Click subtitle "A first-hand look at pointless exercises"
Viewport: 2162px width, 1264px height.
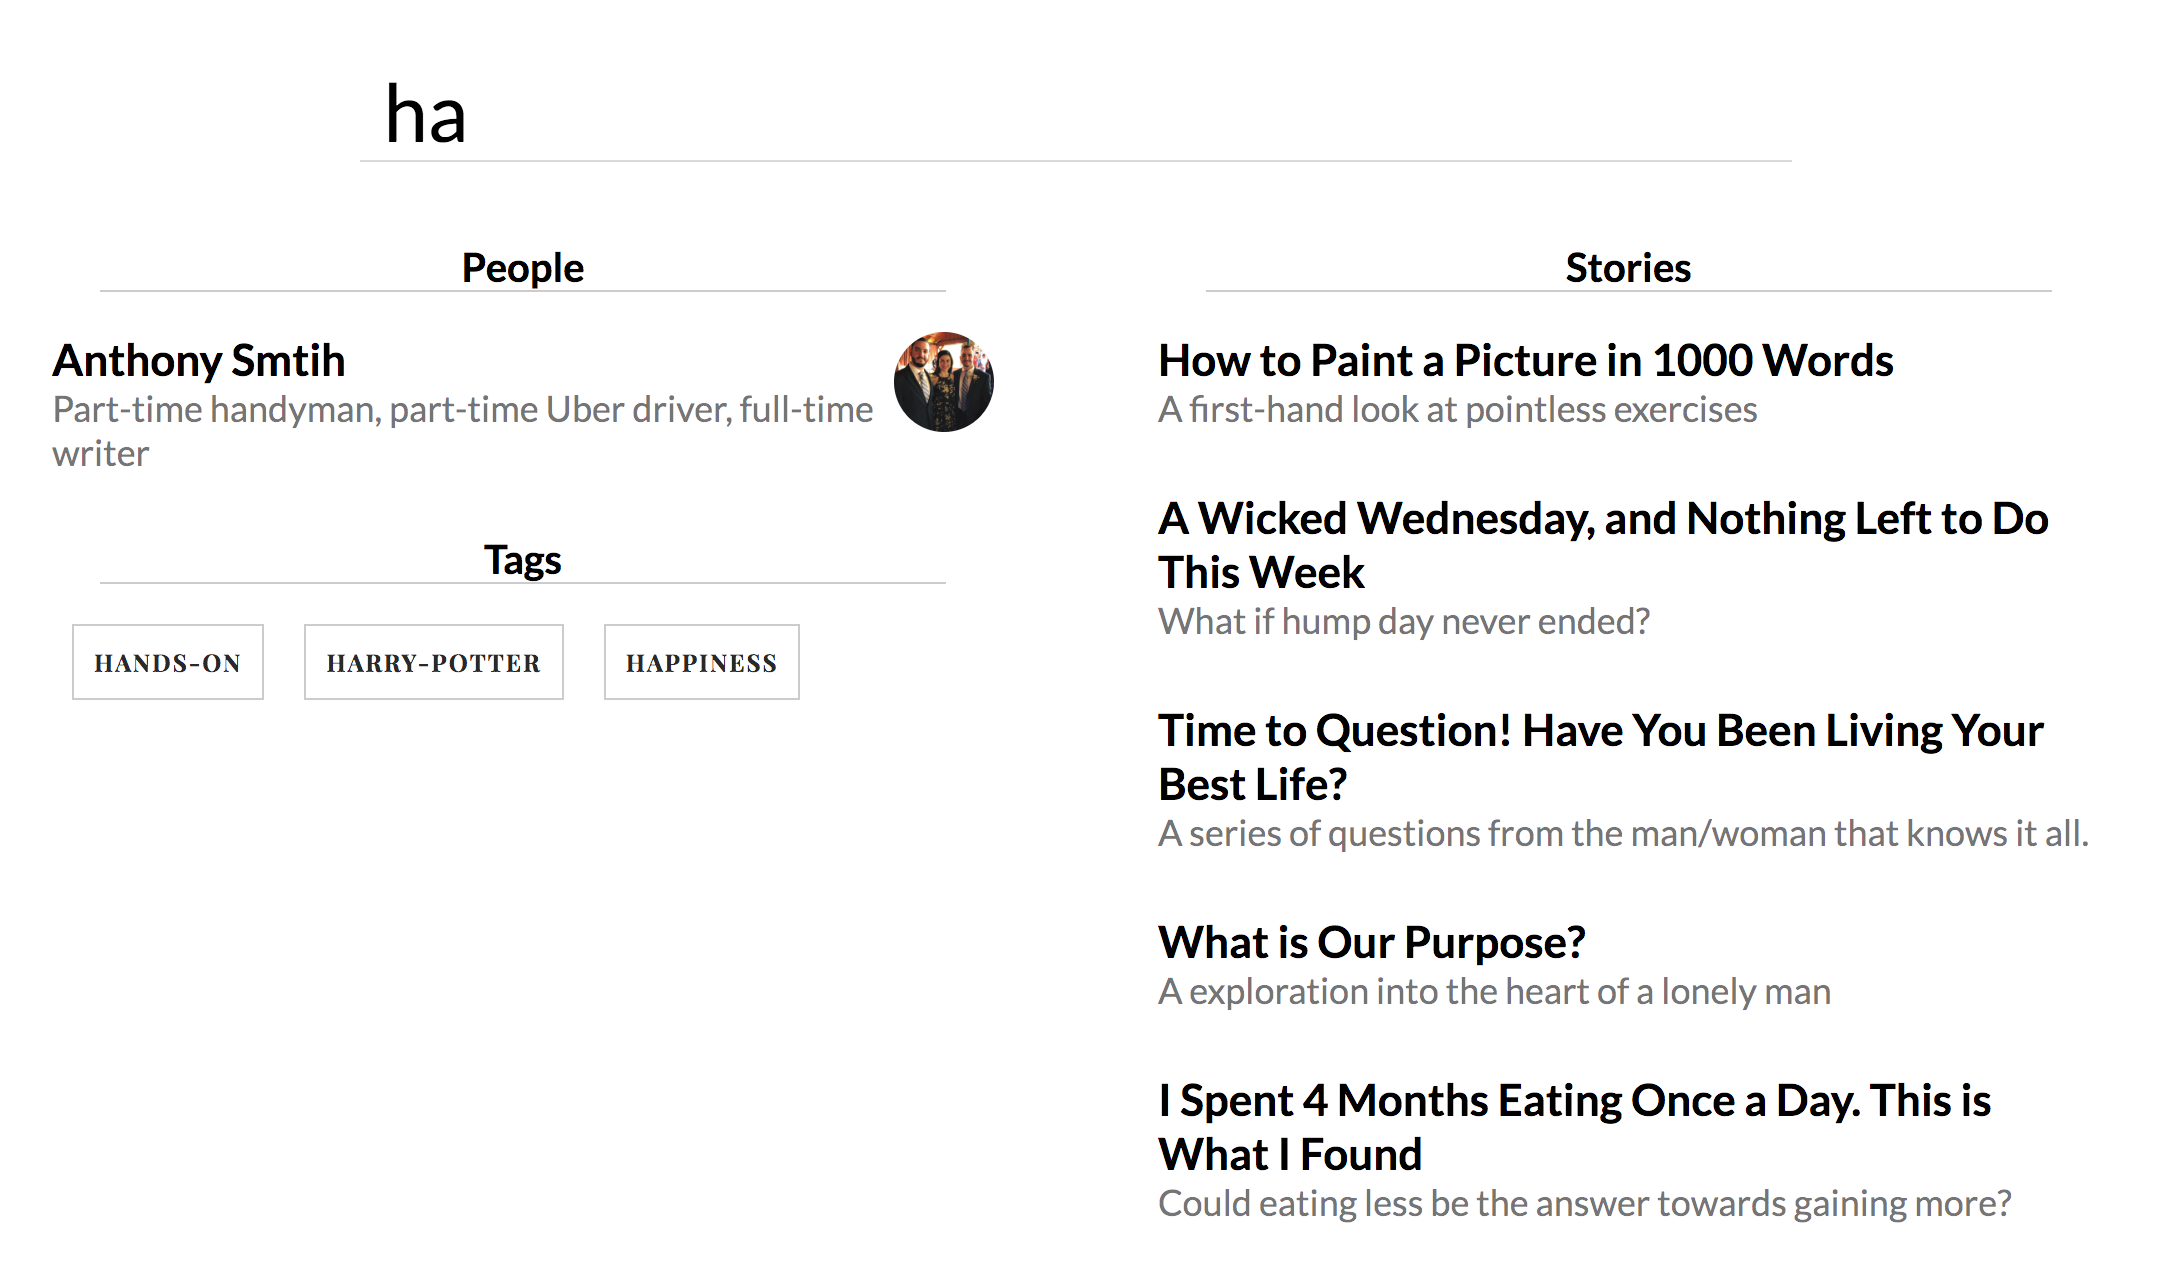[x=1457, y=410]
